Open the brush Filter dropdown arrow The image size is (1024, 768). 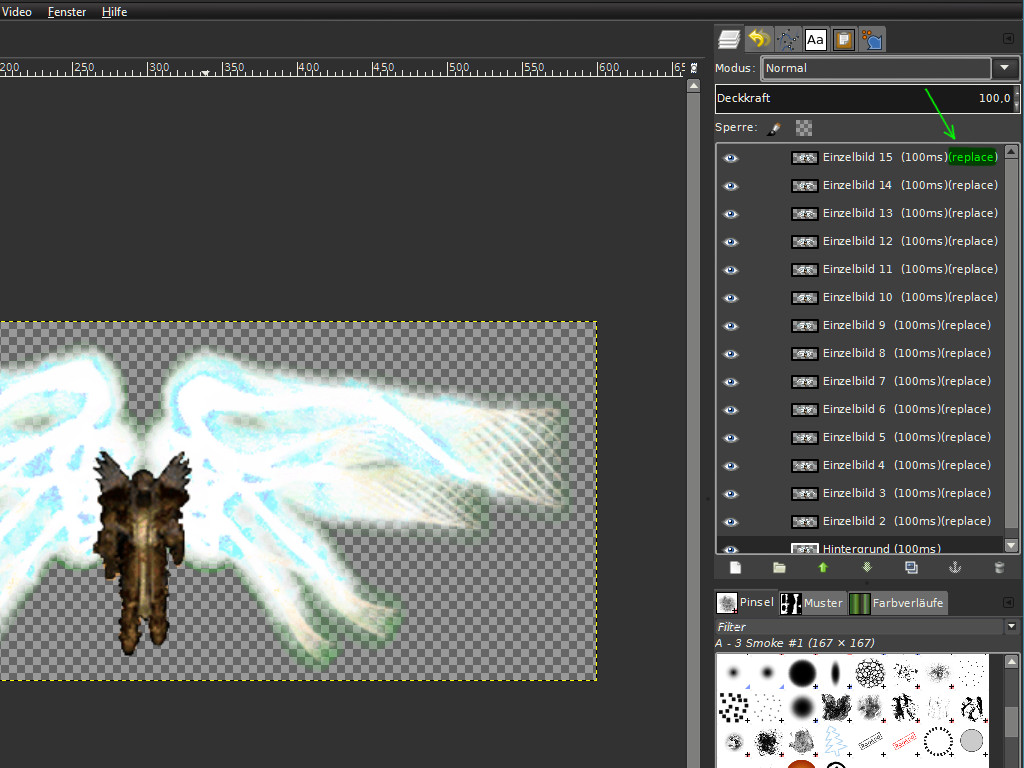(1012, 626)
